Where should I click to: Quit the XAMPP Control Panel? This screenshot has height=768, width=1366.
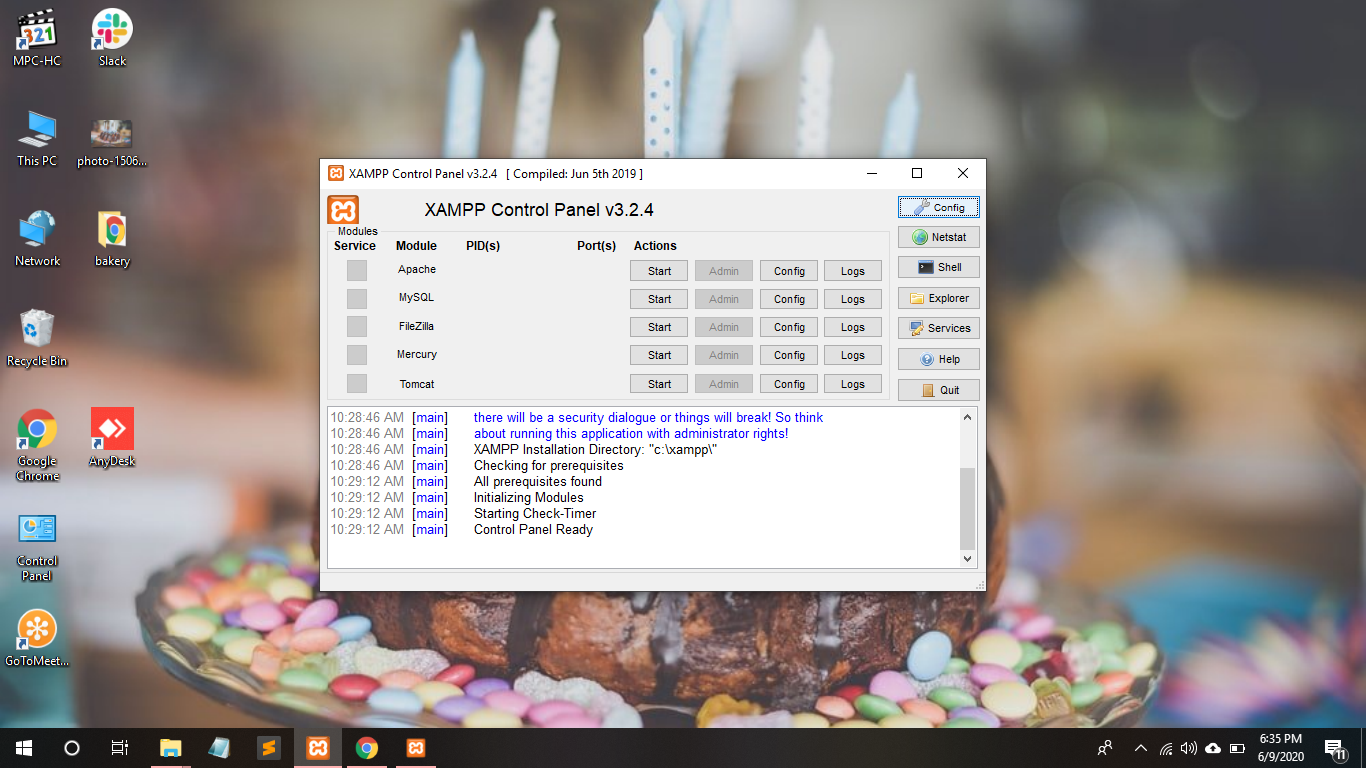(x=938, y=390)
